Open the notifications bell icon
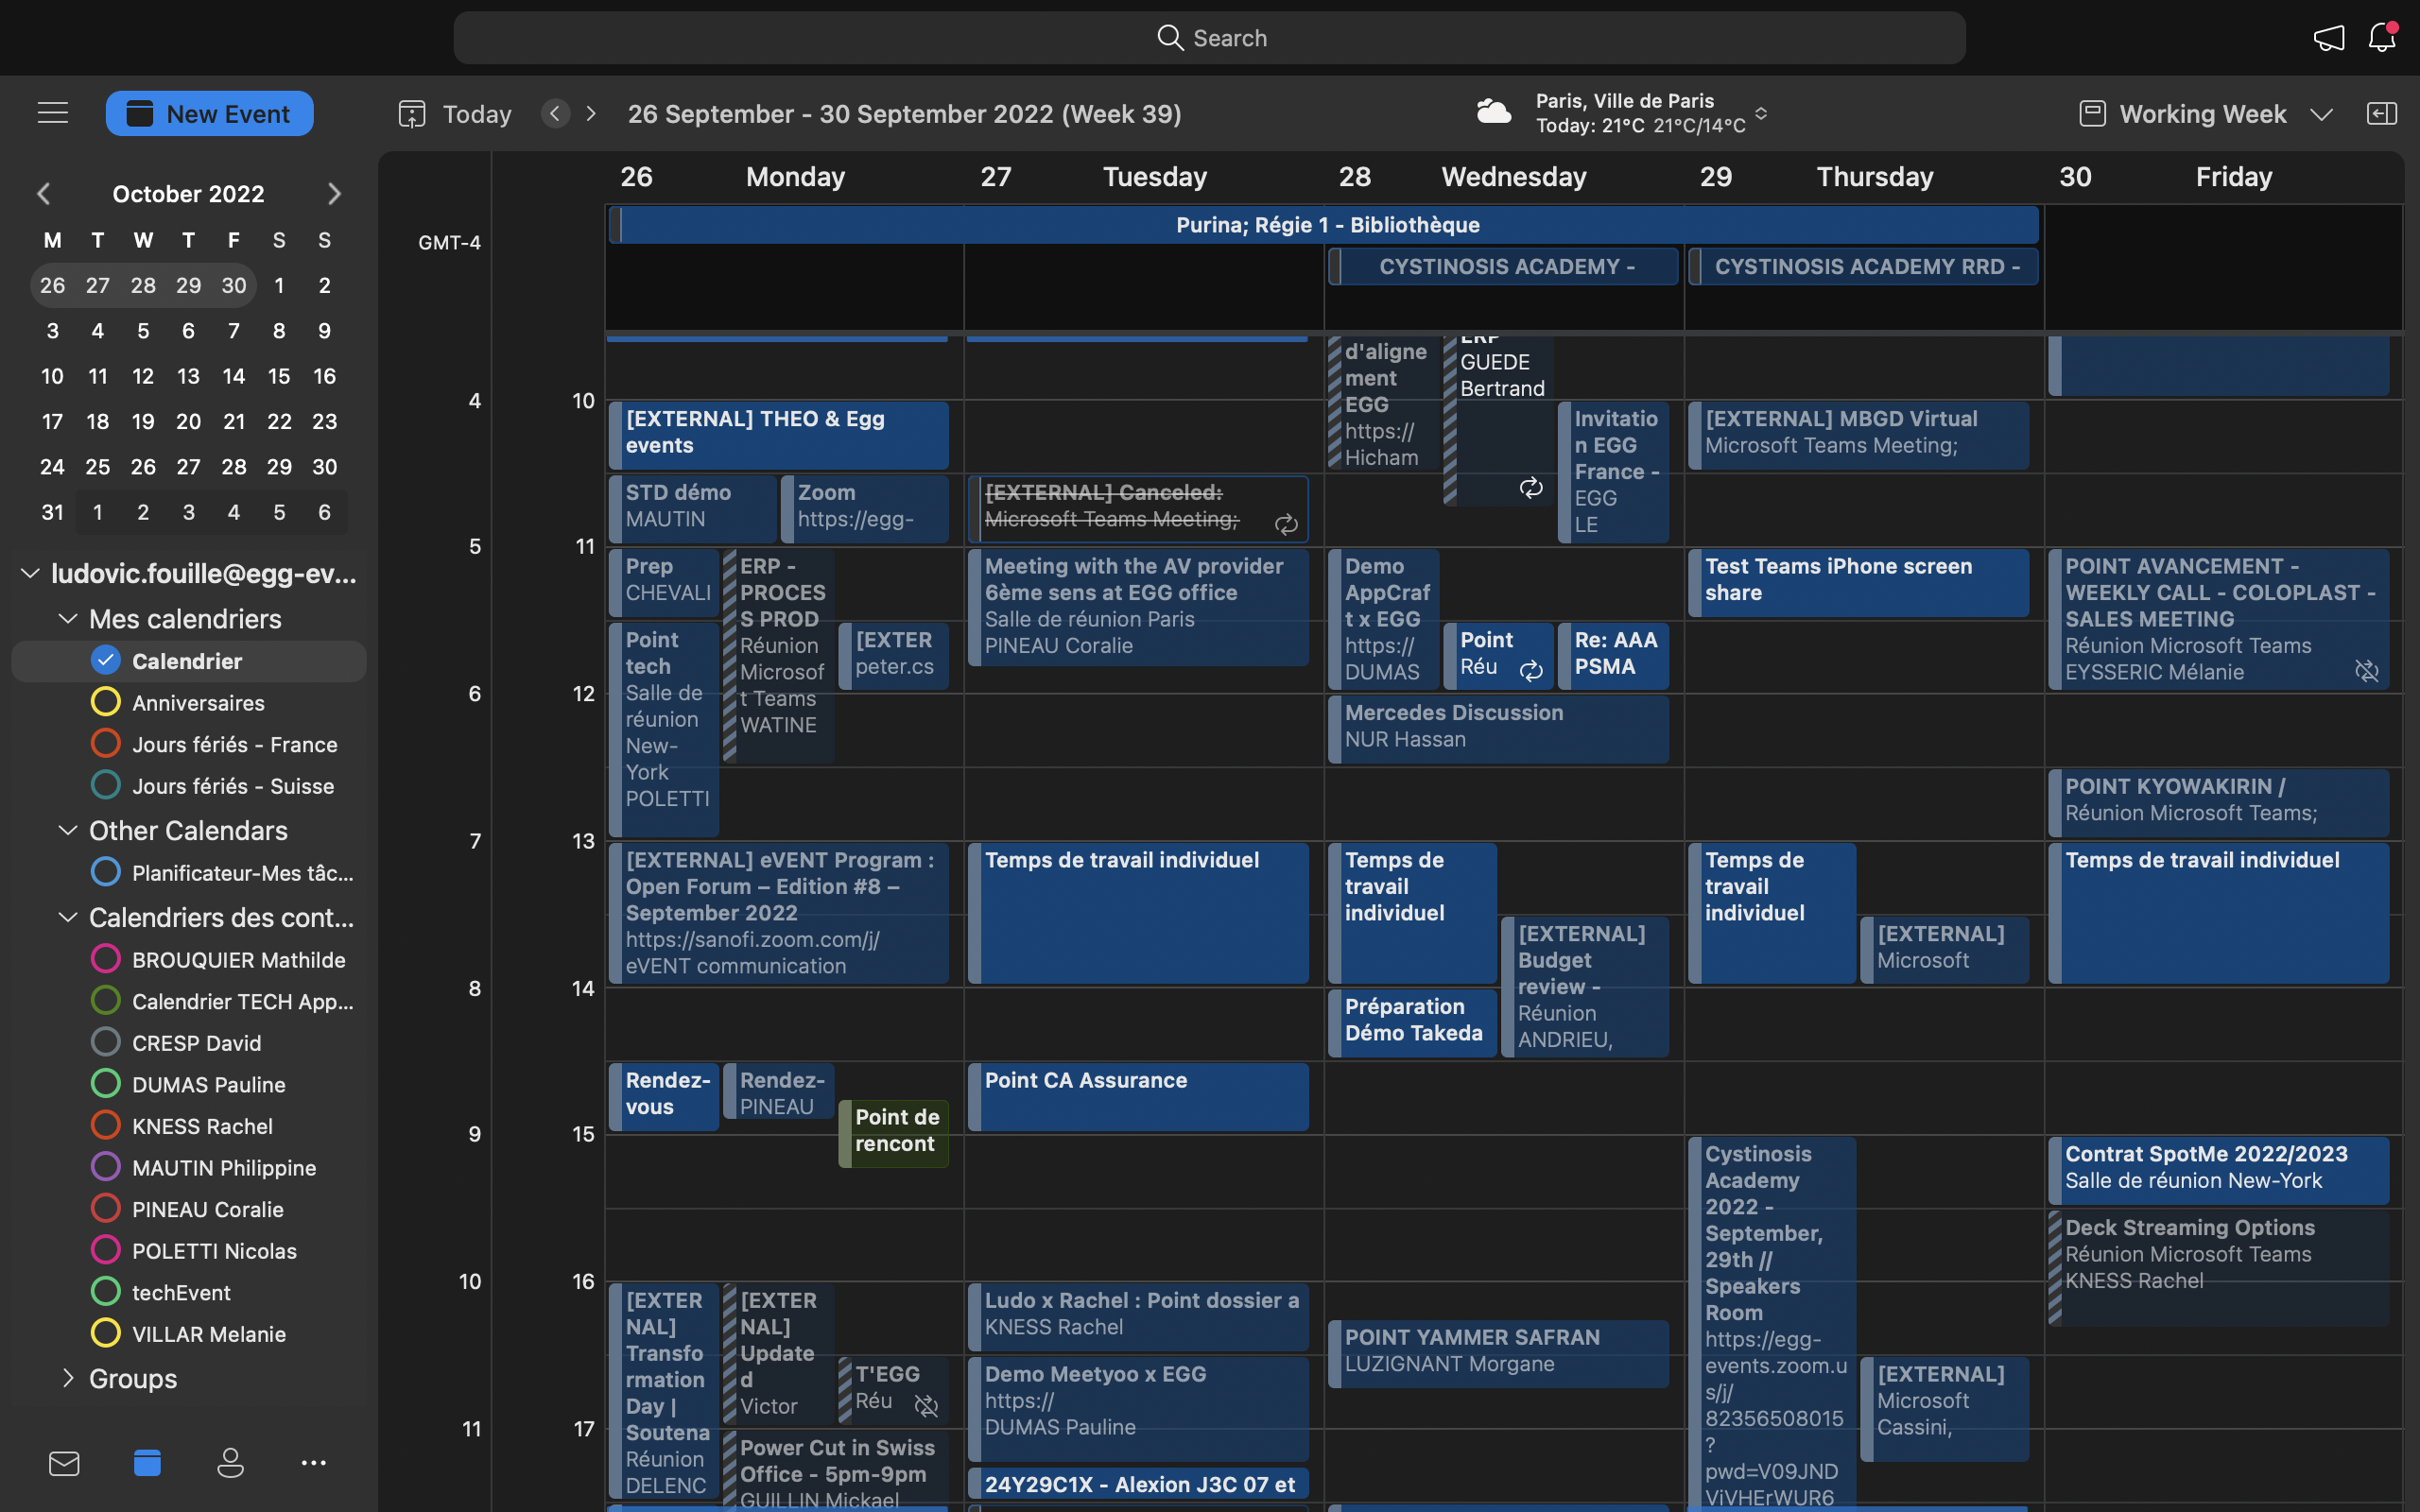 click(x=2382, y=38)
